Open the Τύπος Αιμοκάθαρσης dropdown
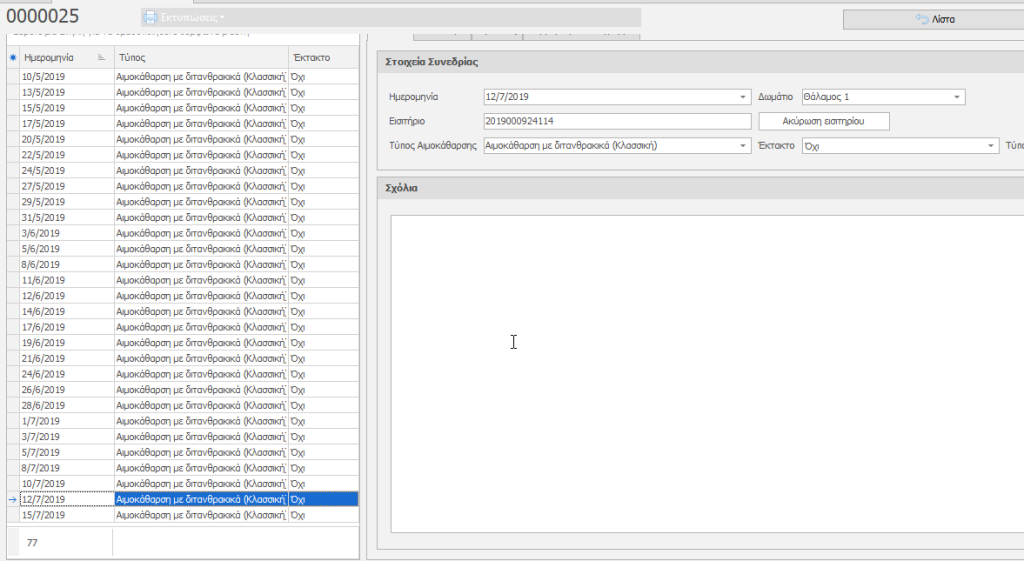 pos(743,145)
